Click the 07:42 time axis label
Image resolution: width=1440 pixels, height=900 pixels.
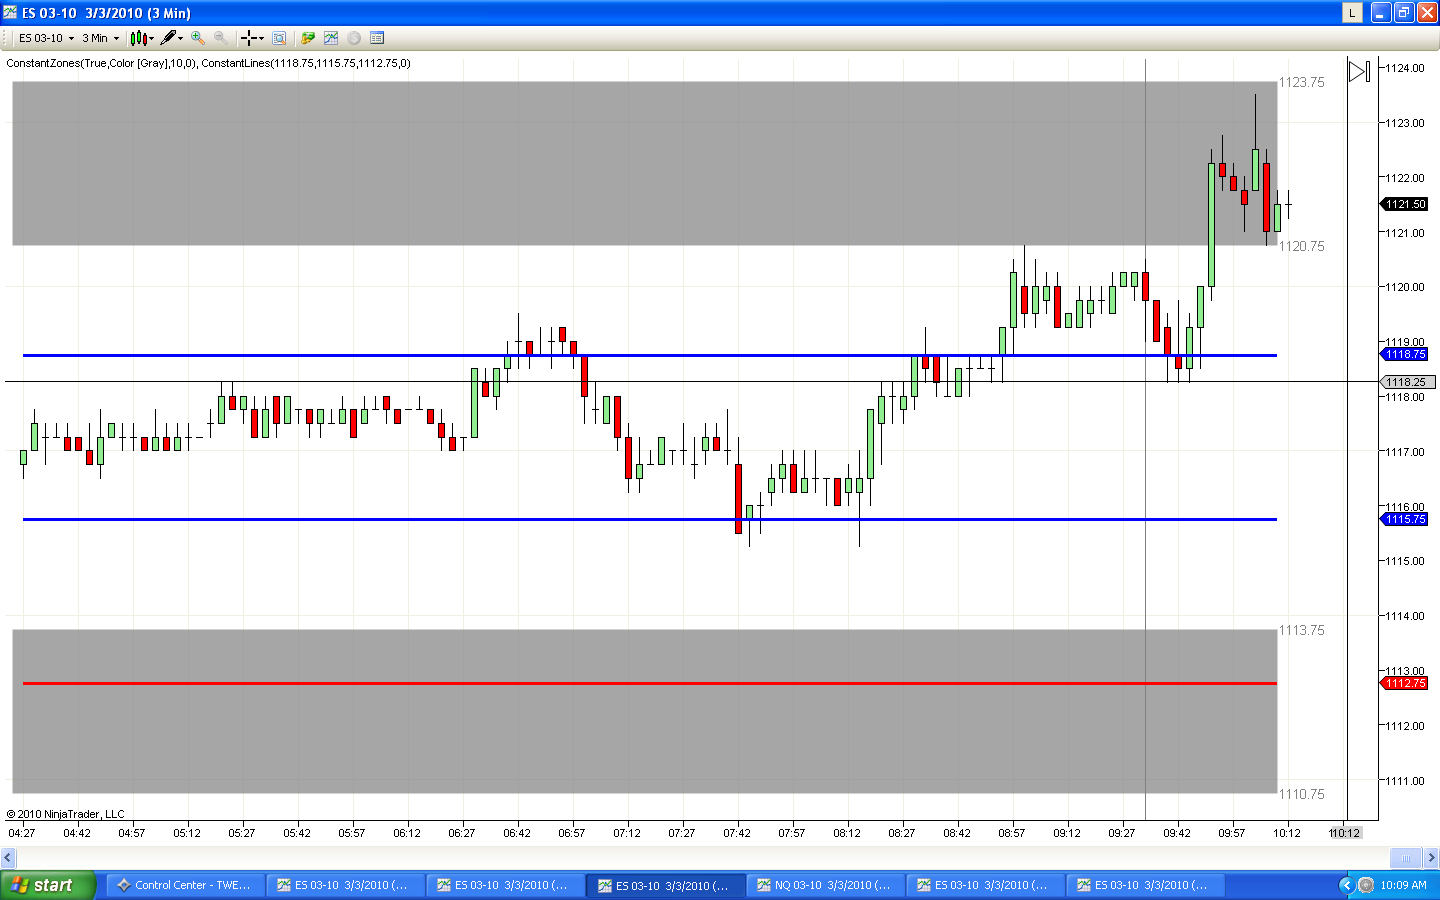tap(737, 833)
